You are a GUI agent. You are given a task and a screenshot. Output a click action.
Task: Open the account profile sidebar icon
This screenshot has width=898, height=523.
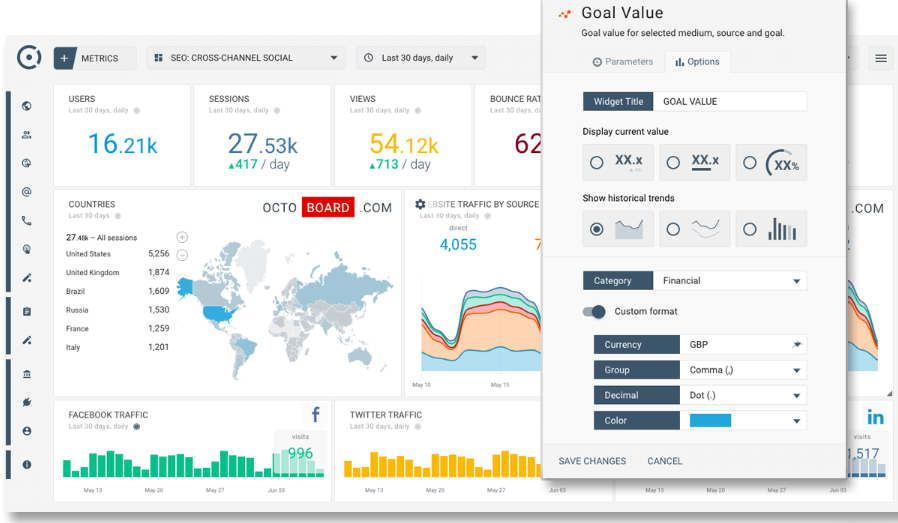click(x=26, y=431)
